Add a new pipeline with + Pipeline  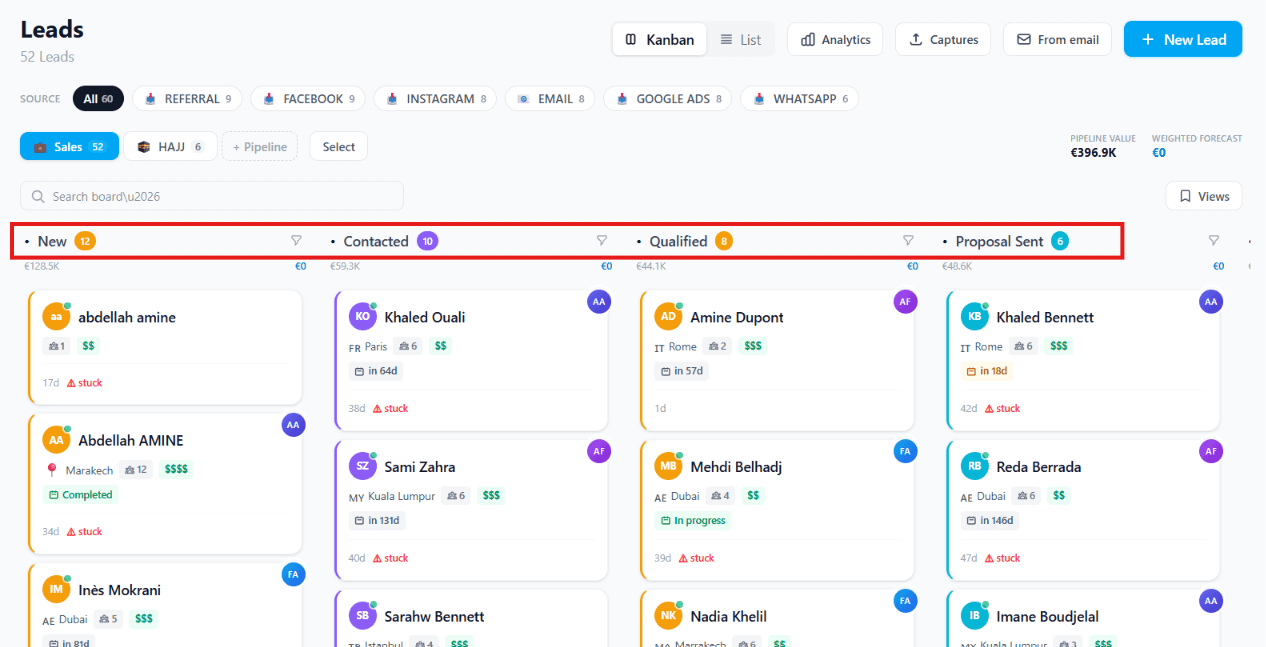[x=260, y=147]
